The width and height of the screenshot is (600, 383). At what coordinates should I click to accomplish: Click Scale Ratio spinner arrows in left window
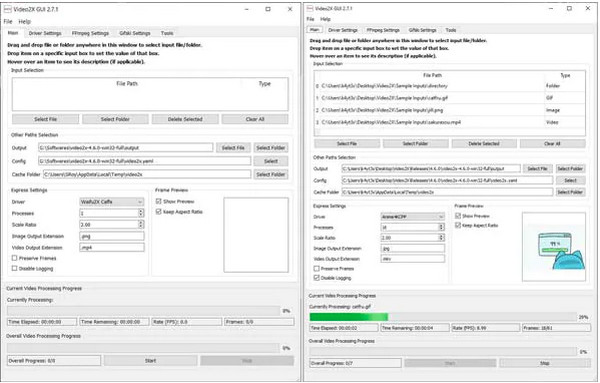tap(141, 225)
